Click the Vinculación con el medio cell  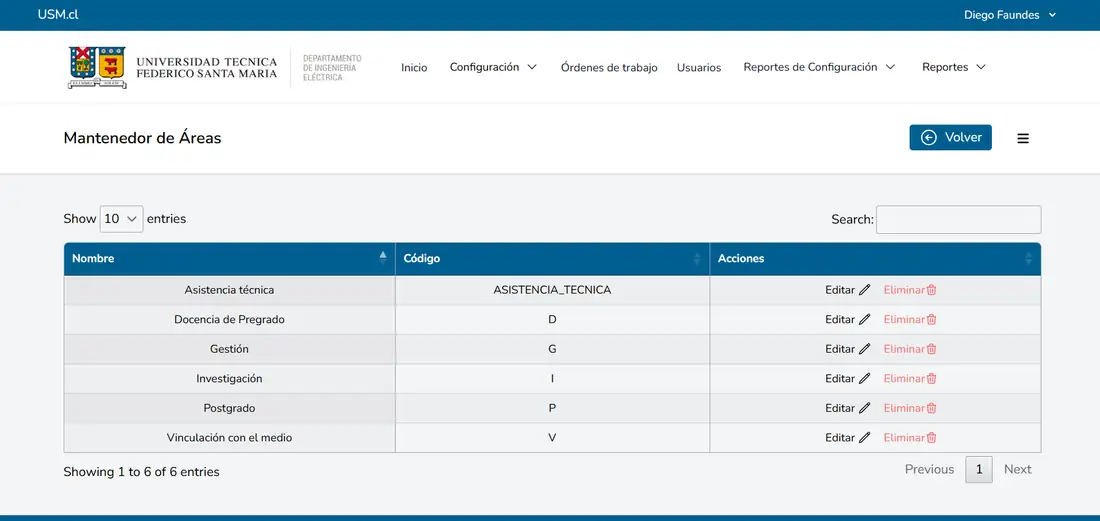229,438
